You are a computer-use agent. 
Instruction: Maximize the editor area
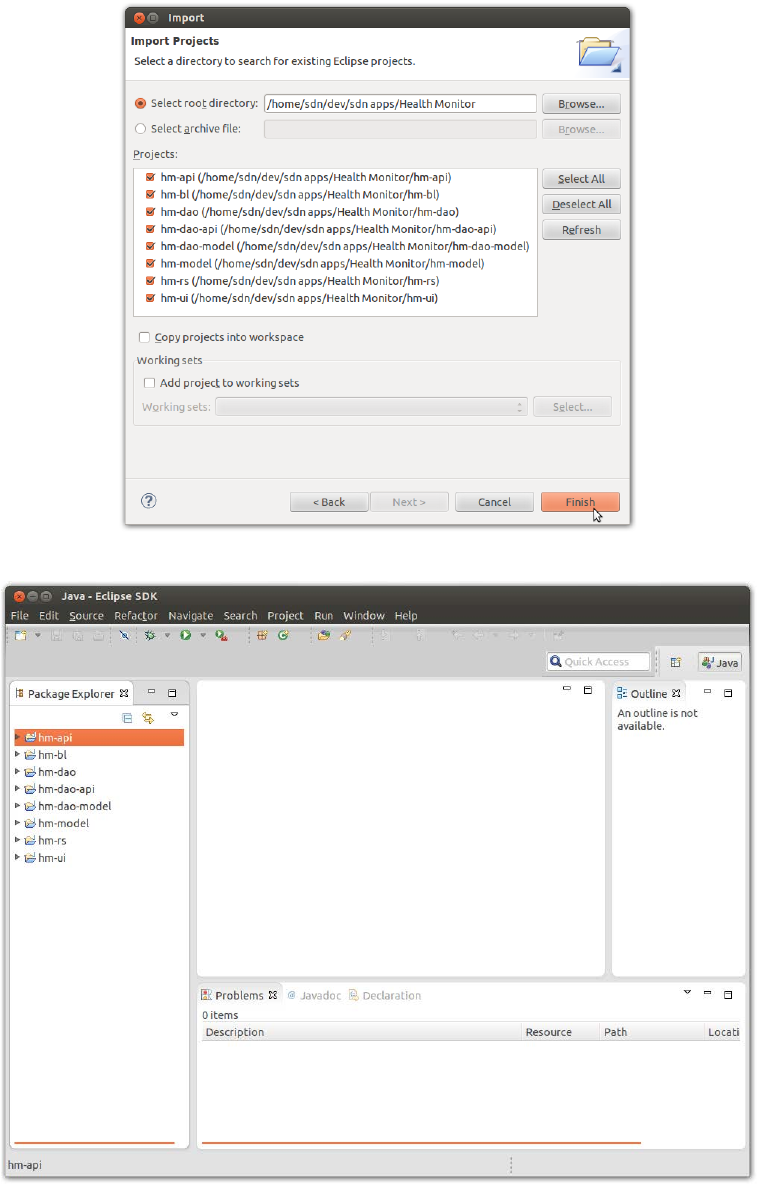pos(588,689)
